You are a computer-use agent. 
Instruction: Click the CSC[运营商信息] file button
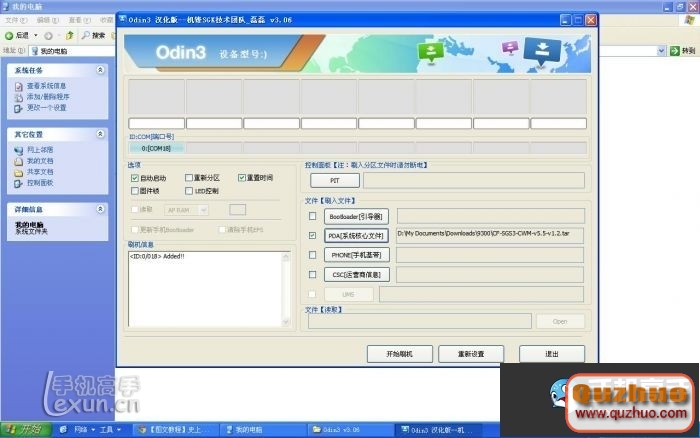(x=356, y=275)
